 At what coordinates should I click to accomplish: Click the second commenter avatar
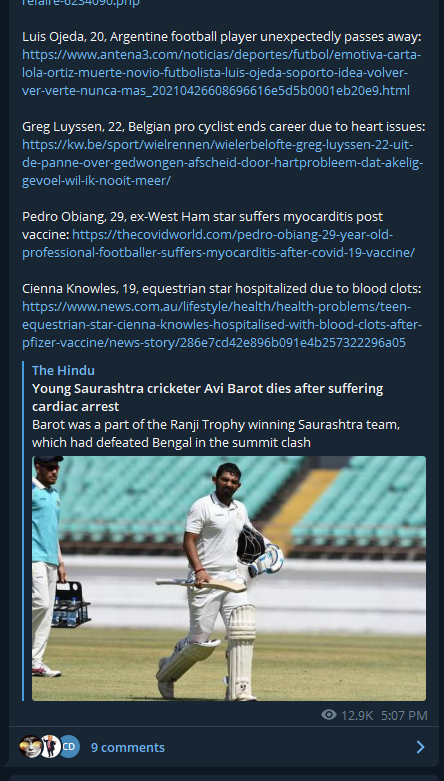coord(50,747)
